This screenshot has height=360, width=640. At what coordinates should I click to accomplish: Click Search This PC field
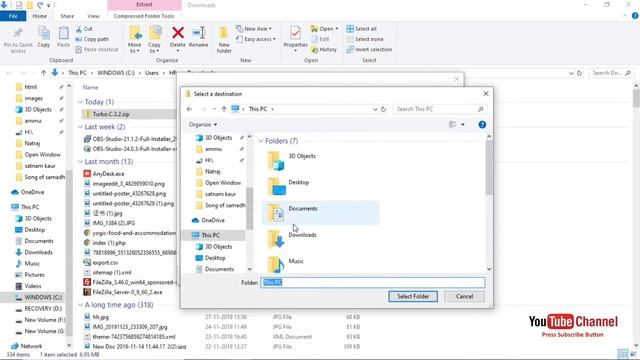pyautogui.click(x=440, y=109)
